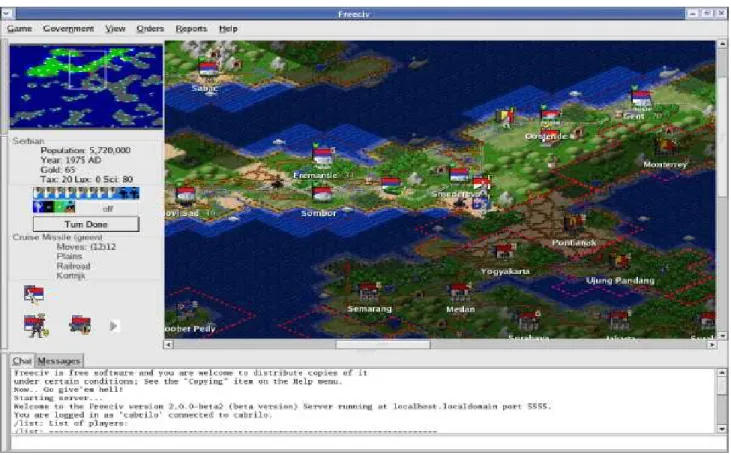Click the 'You are logged in as' chat line

tap(143, 415)
